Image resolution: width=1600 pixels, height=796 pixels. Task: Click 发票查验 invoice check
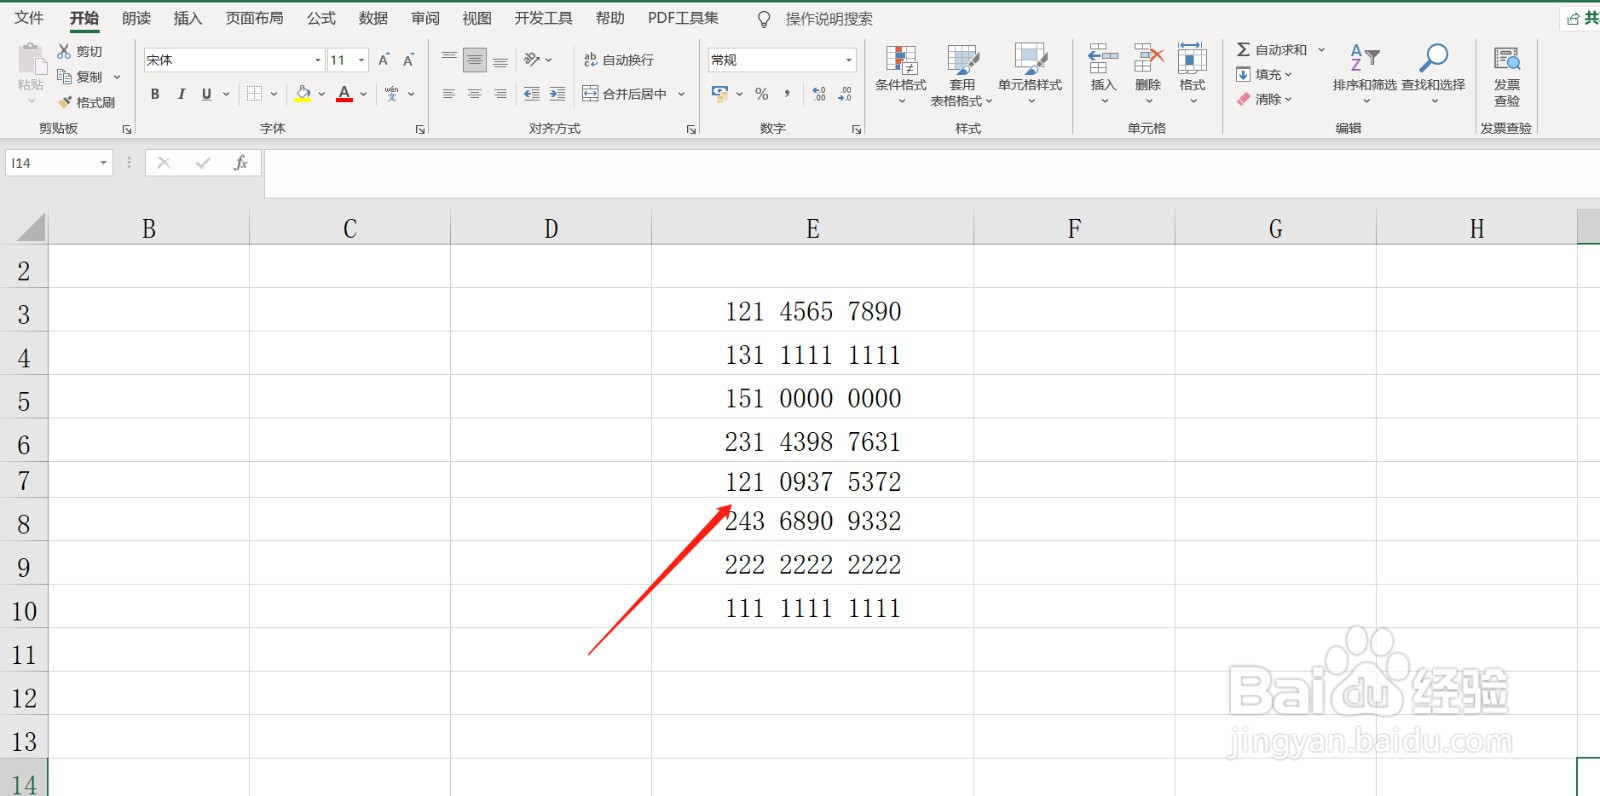[x=1506, y=77]
